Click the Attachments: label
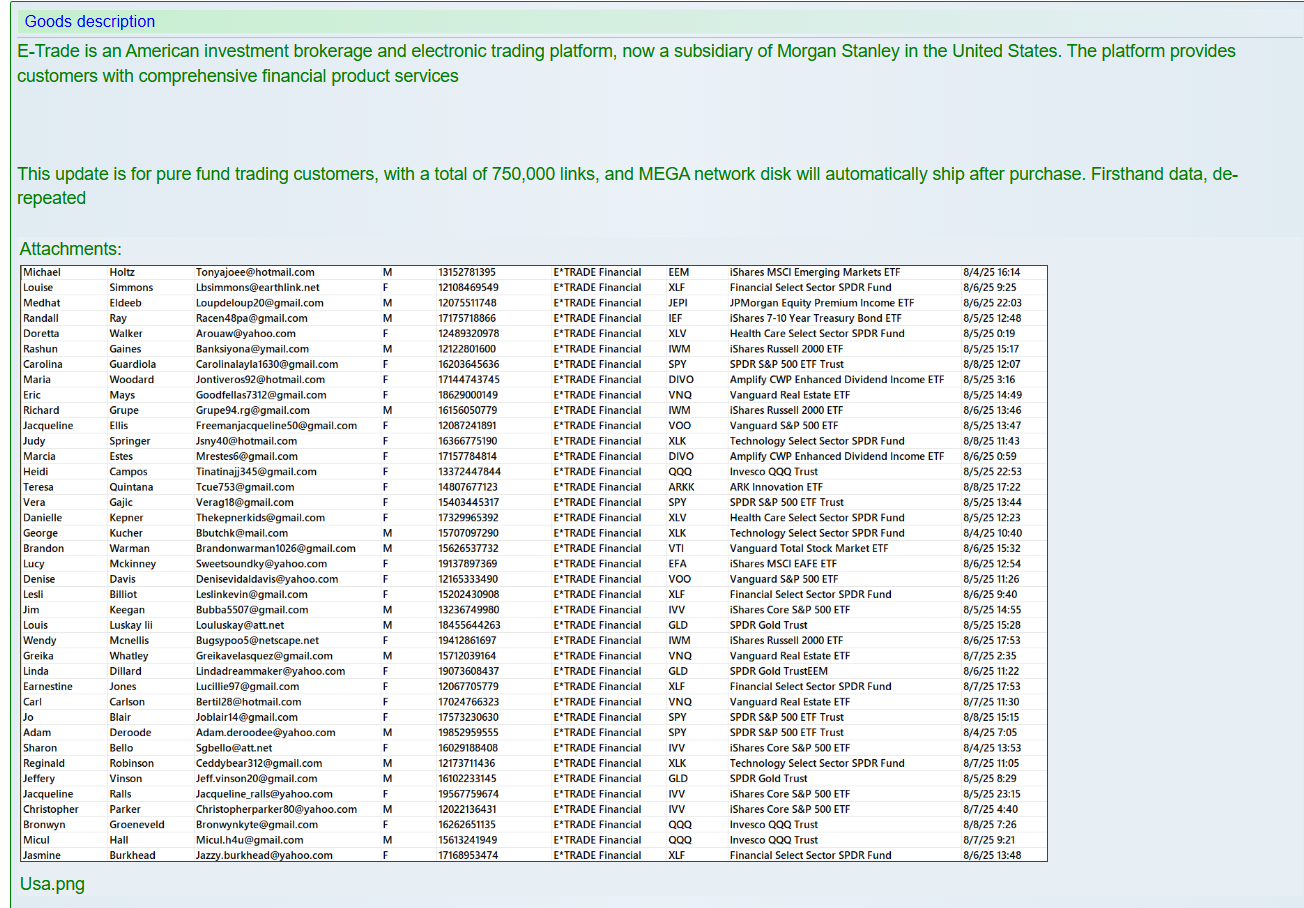This screenshot has width=1304, height=908. 70,249
